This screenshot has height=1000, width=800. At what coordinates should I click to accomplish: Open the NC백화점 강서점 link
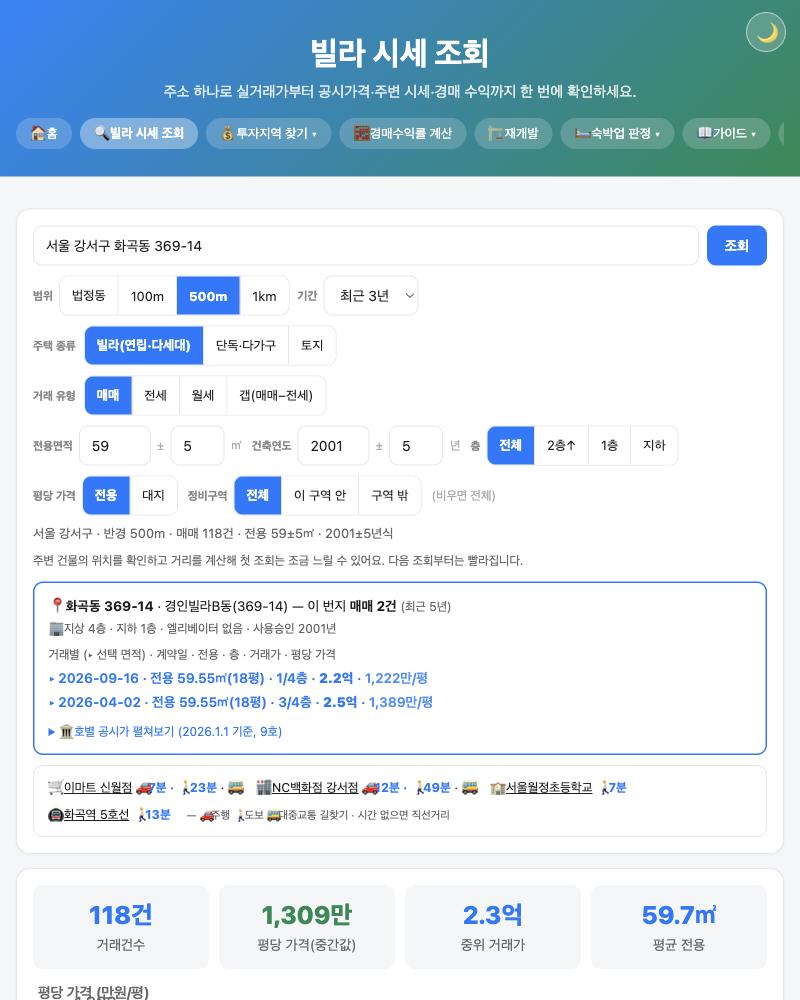point(315,788)
